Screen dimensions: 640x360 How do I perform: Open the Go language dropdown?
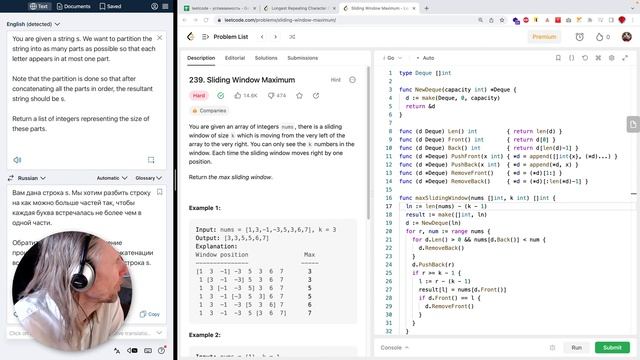tap(392, 58)
